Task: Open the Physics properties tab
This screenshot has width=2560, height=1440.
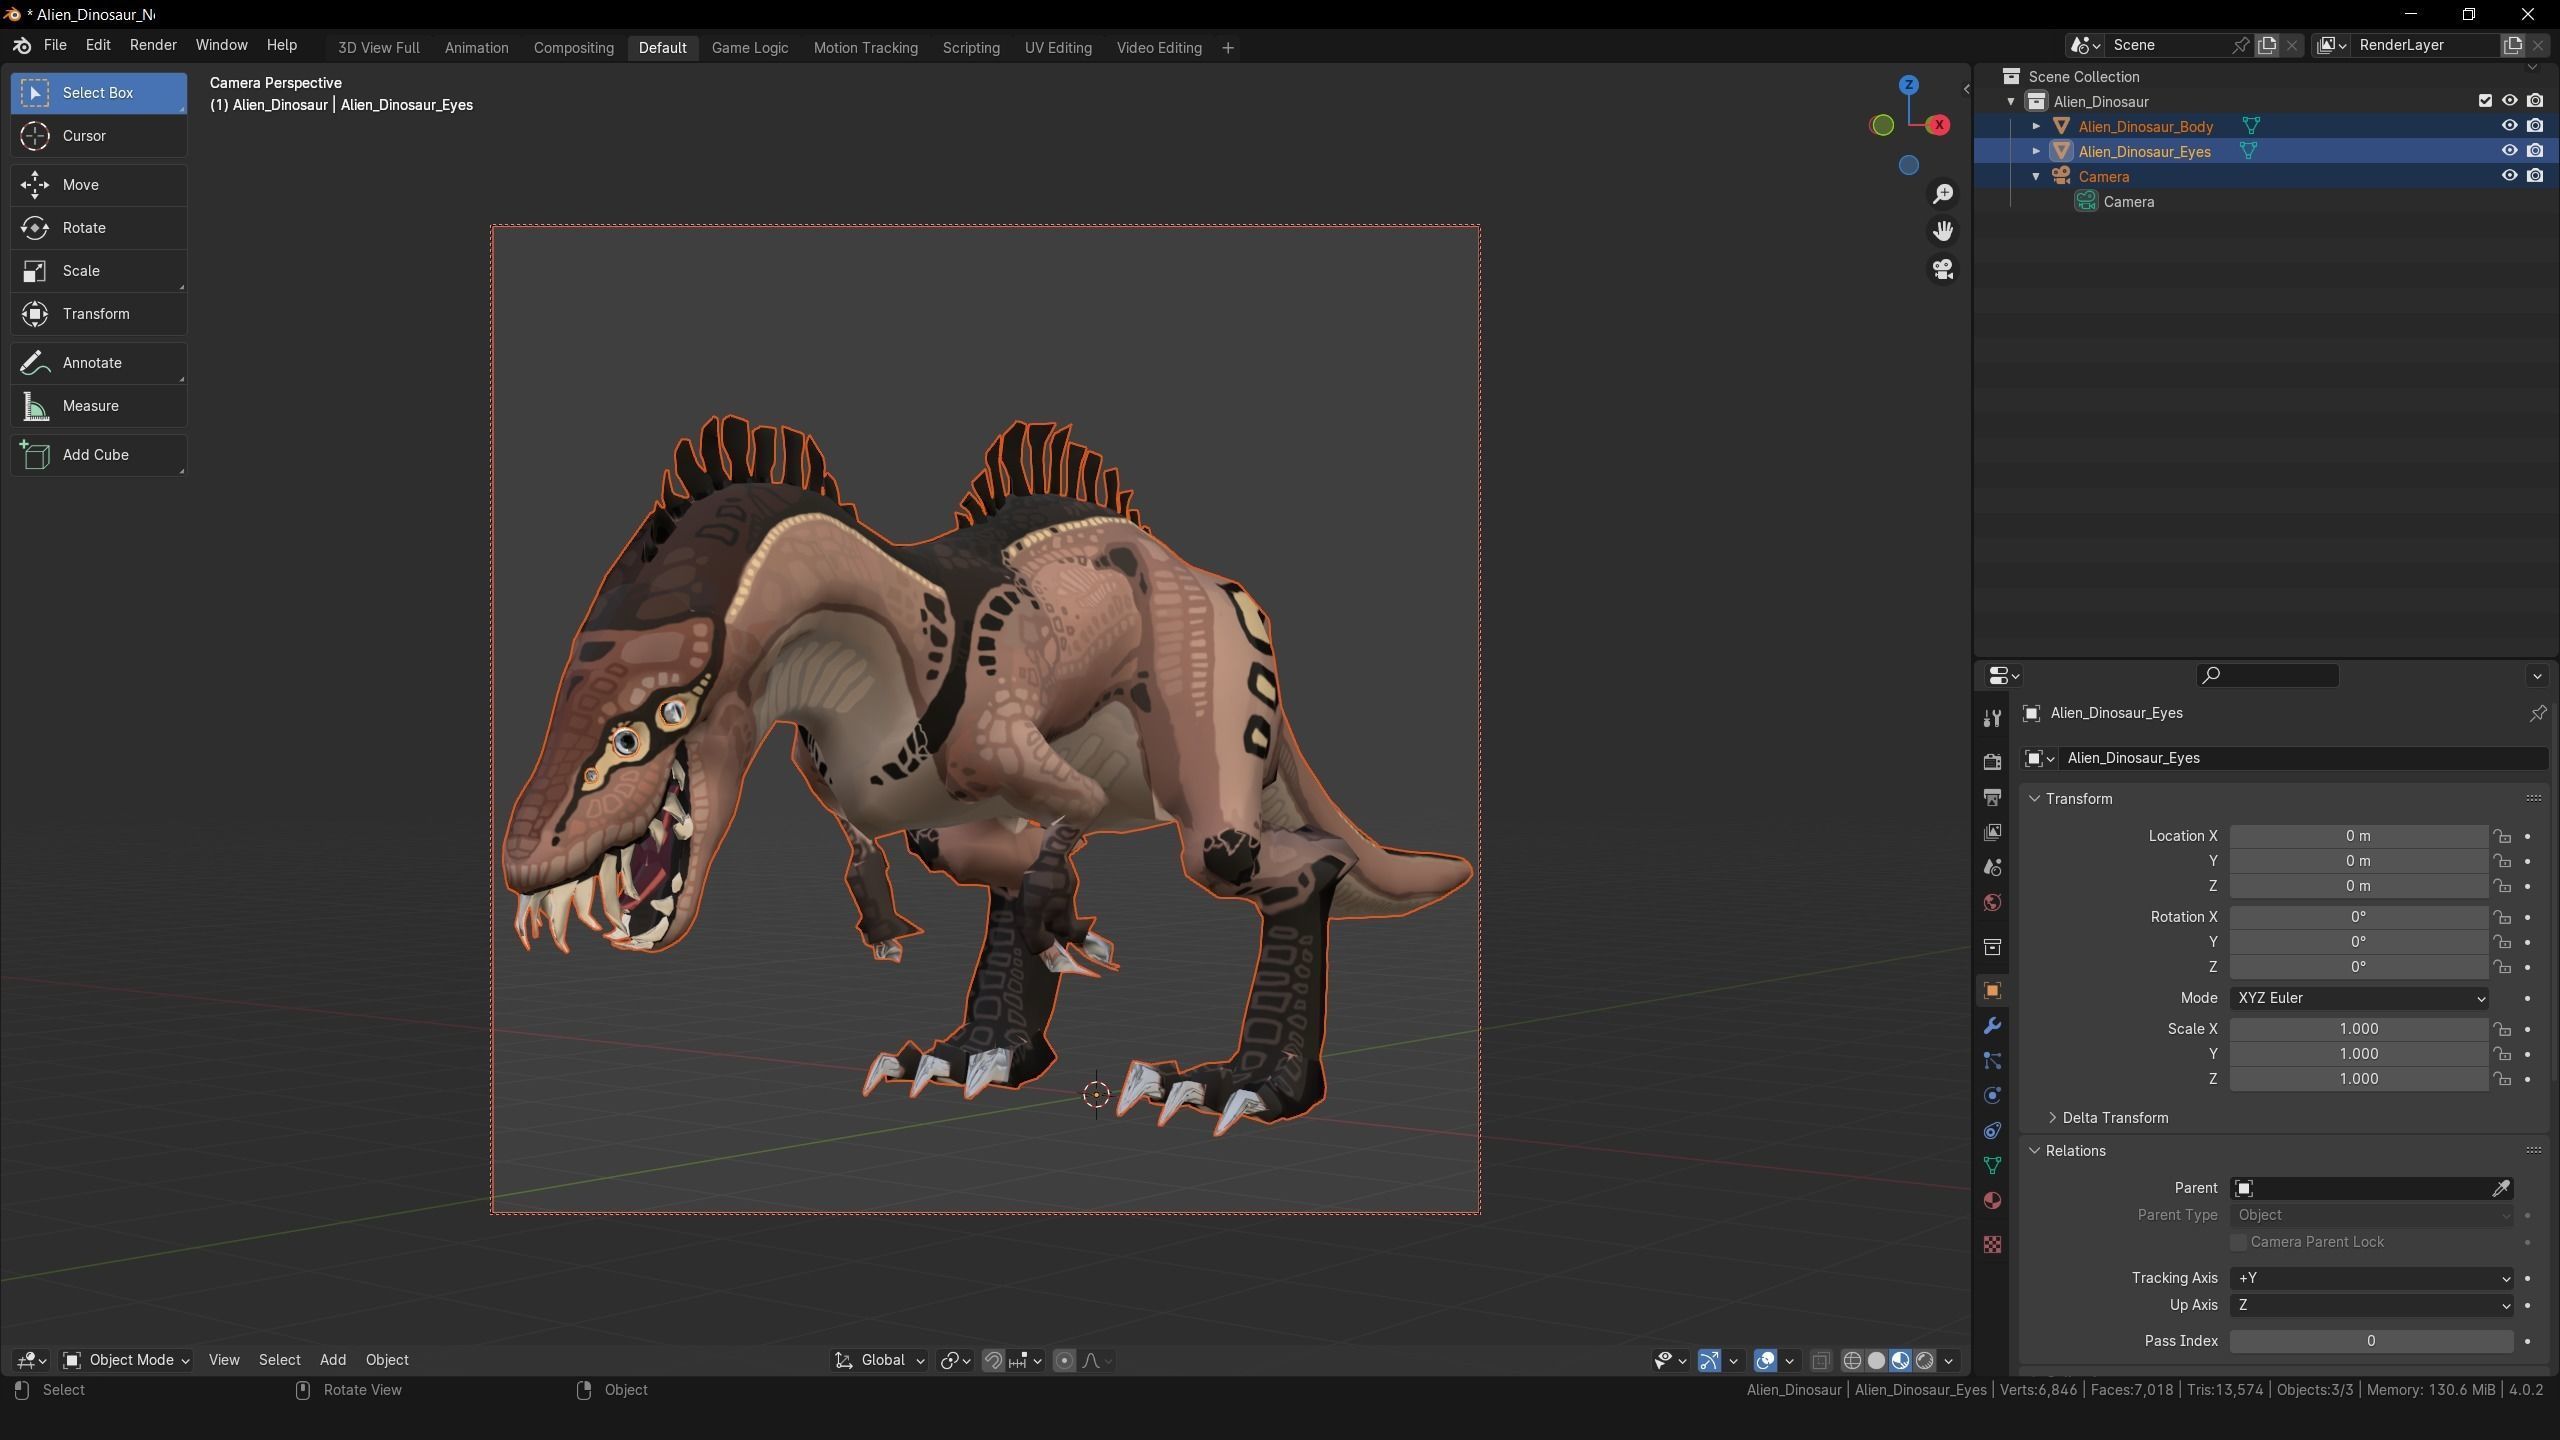Action: 1992,1096
